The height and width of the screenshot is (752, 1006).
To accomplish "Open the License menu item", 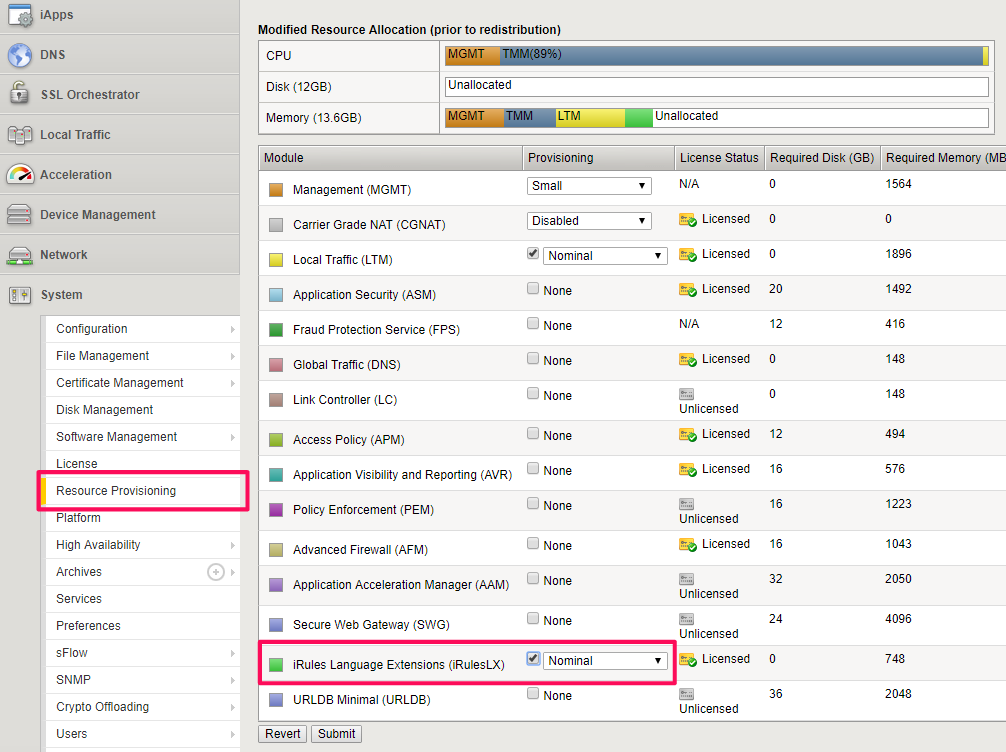I will (142, 464).
